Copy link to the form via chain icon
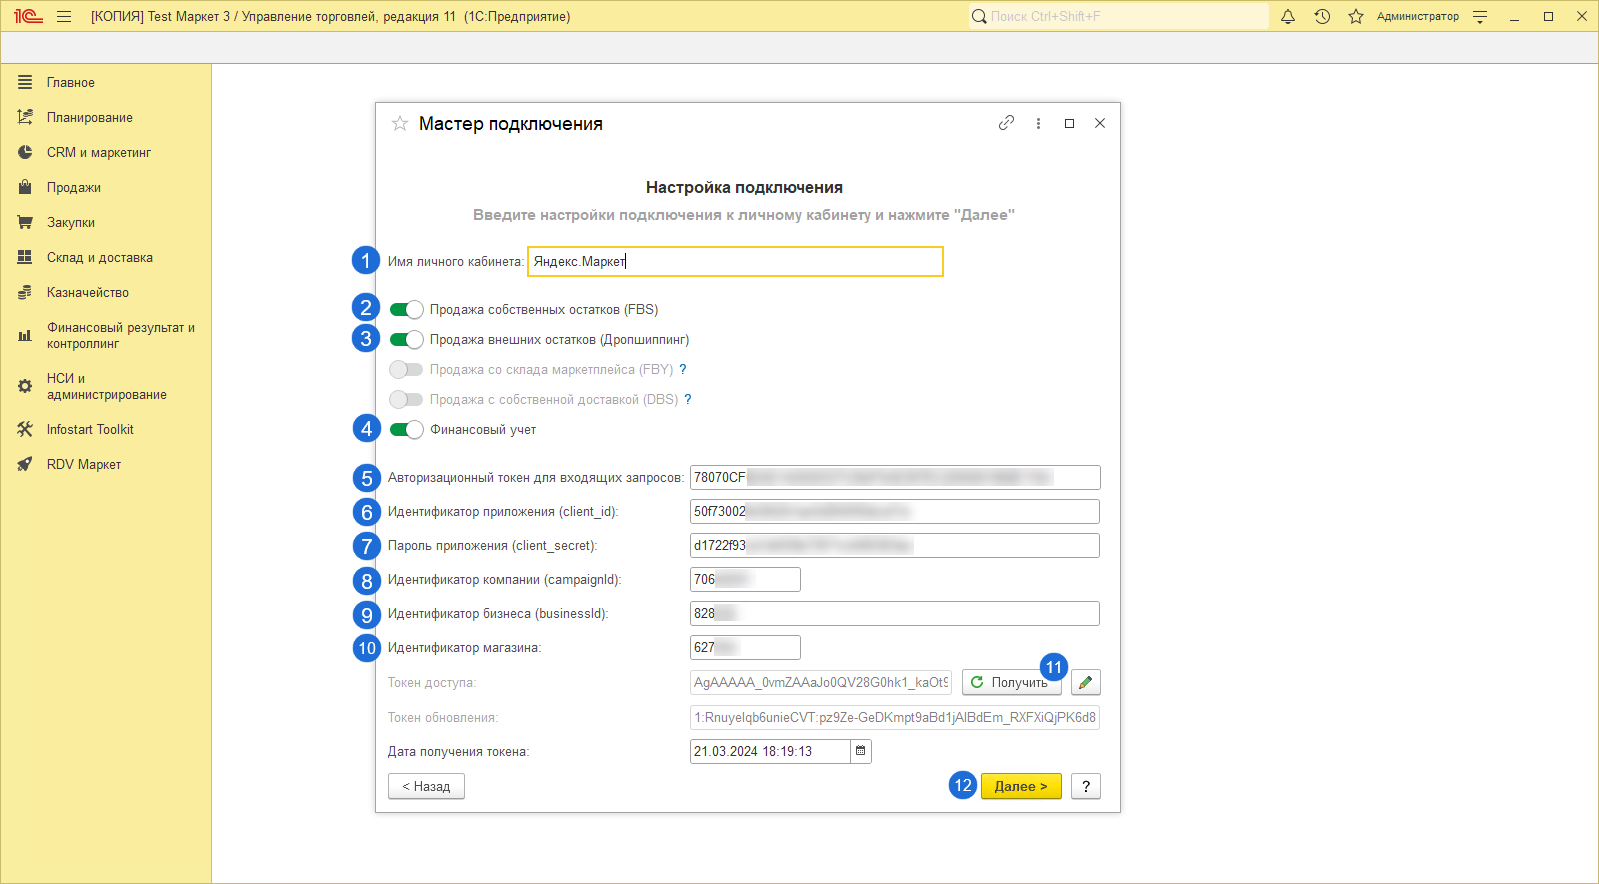The width and height of the screenshot is (1599, 884). [x=1006, y=123]
